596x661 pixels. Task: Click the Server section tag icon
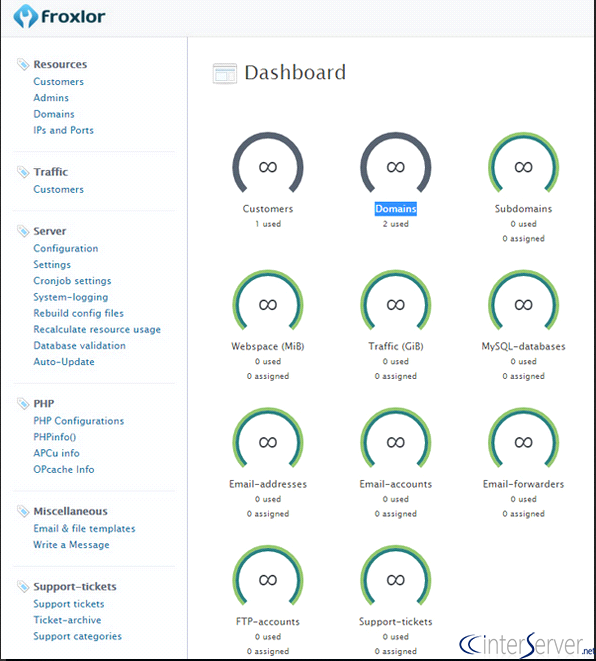point(23,231)
